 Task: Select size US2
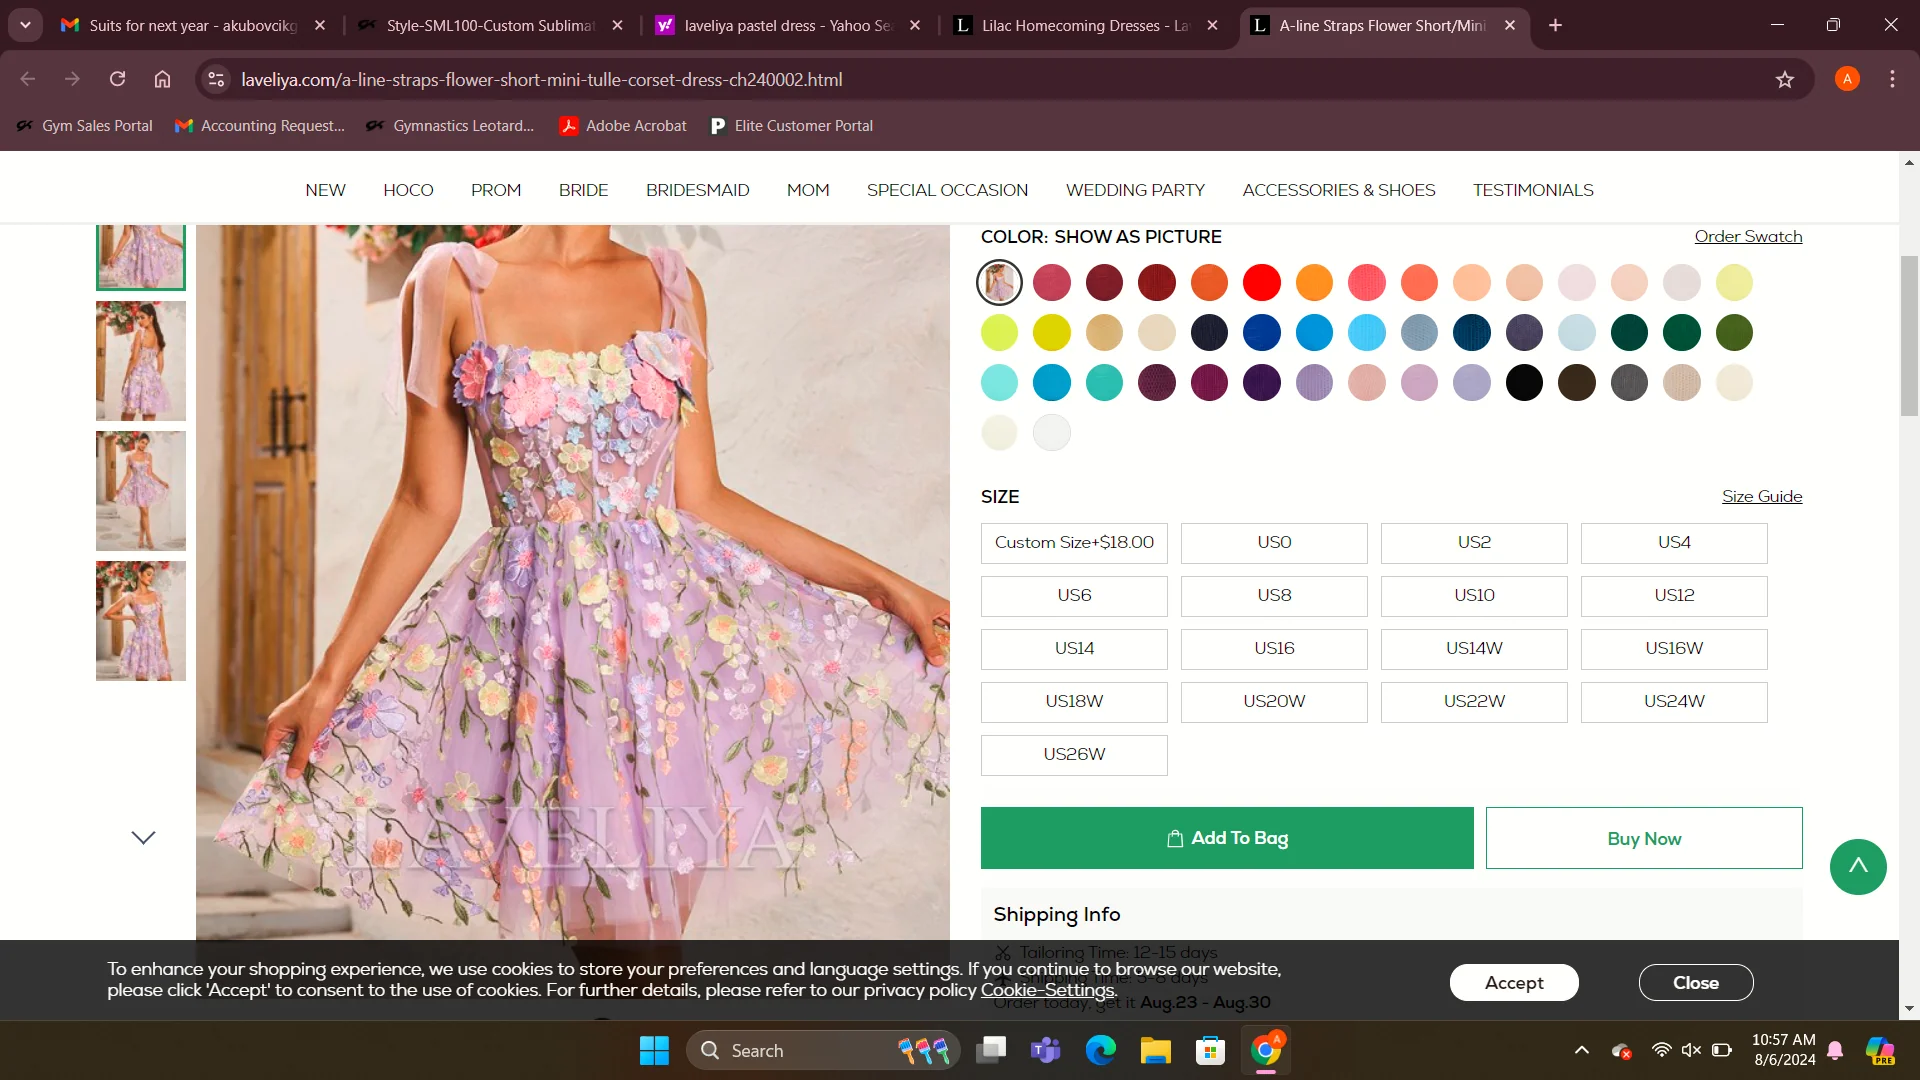[x=1474, y=543]
